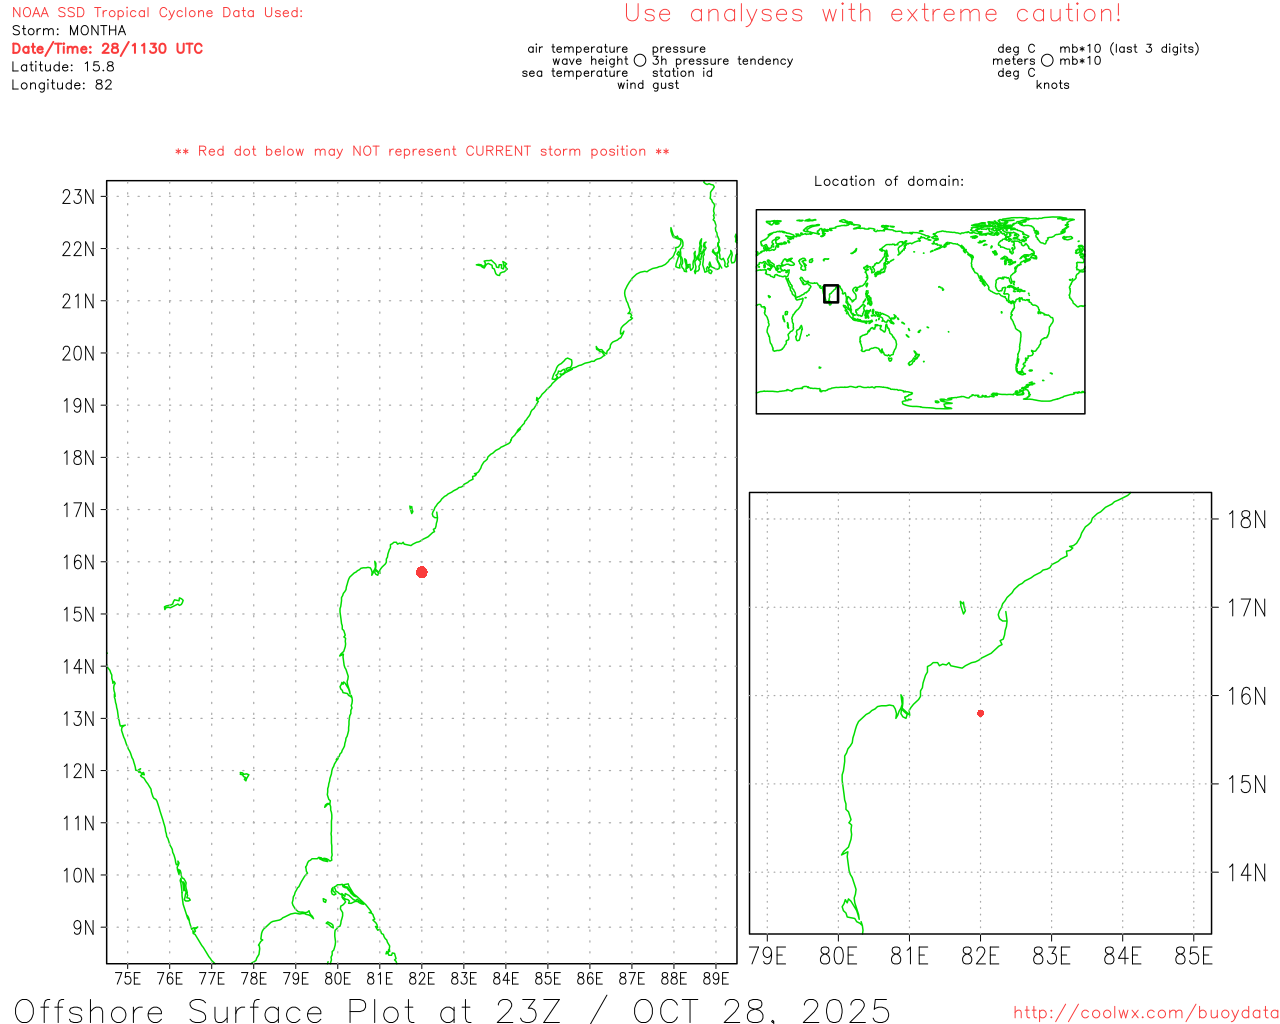
Task: Click the station model circle beside wave height
Action: [640, 61]
